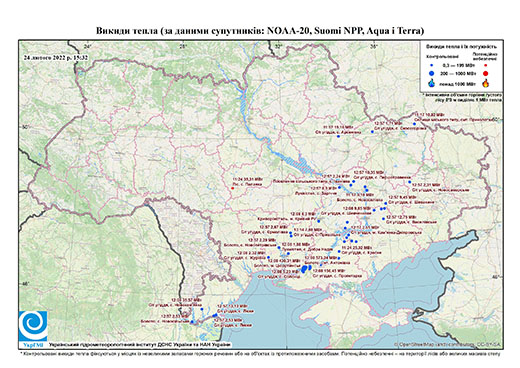Open the OpenStreetMap contributors attribution
The image size is (520, 368).
coord(448,344)
